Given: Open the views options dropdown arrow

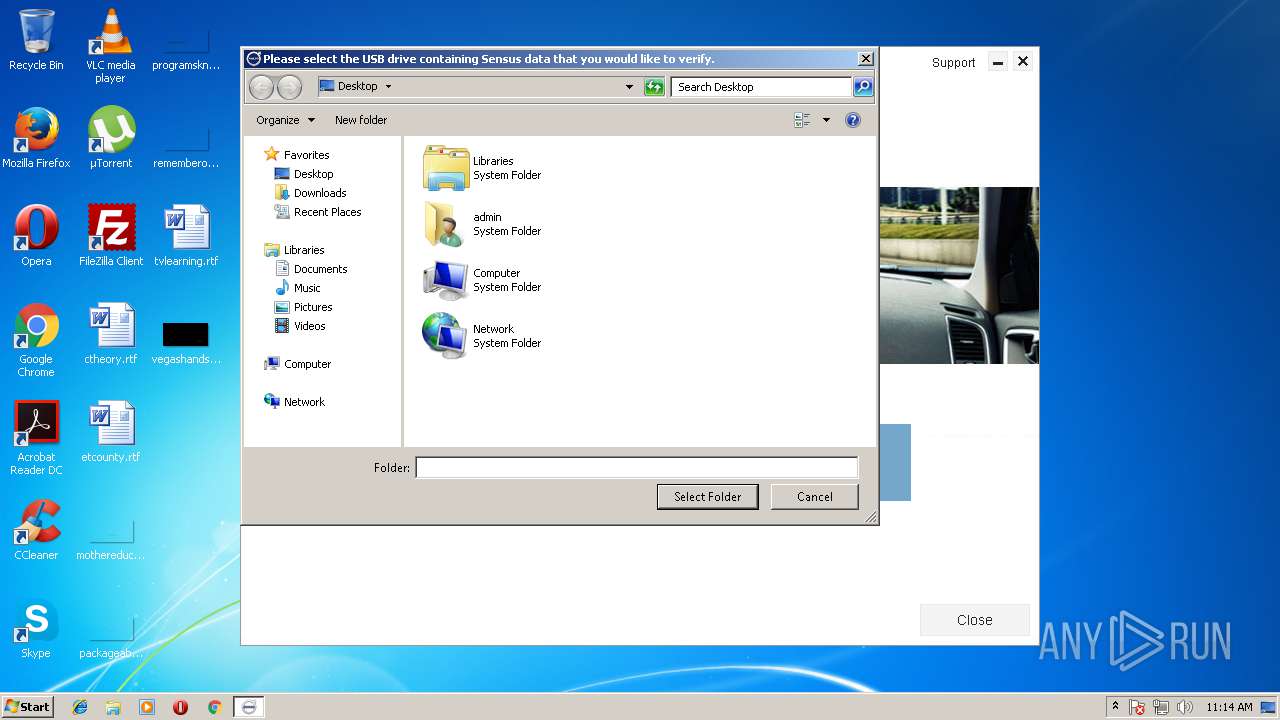Looking at the screenshot, I should coord(826,120).
